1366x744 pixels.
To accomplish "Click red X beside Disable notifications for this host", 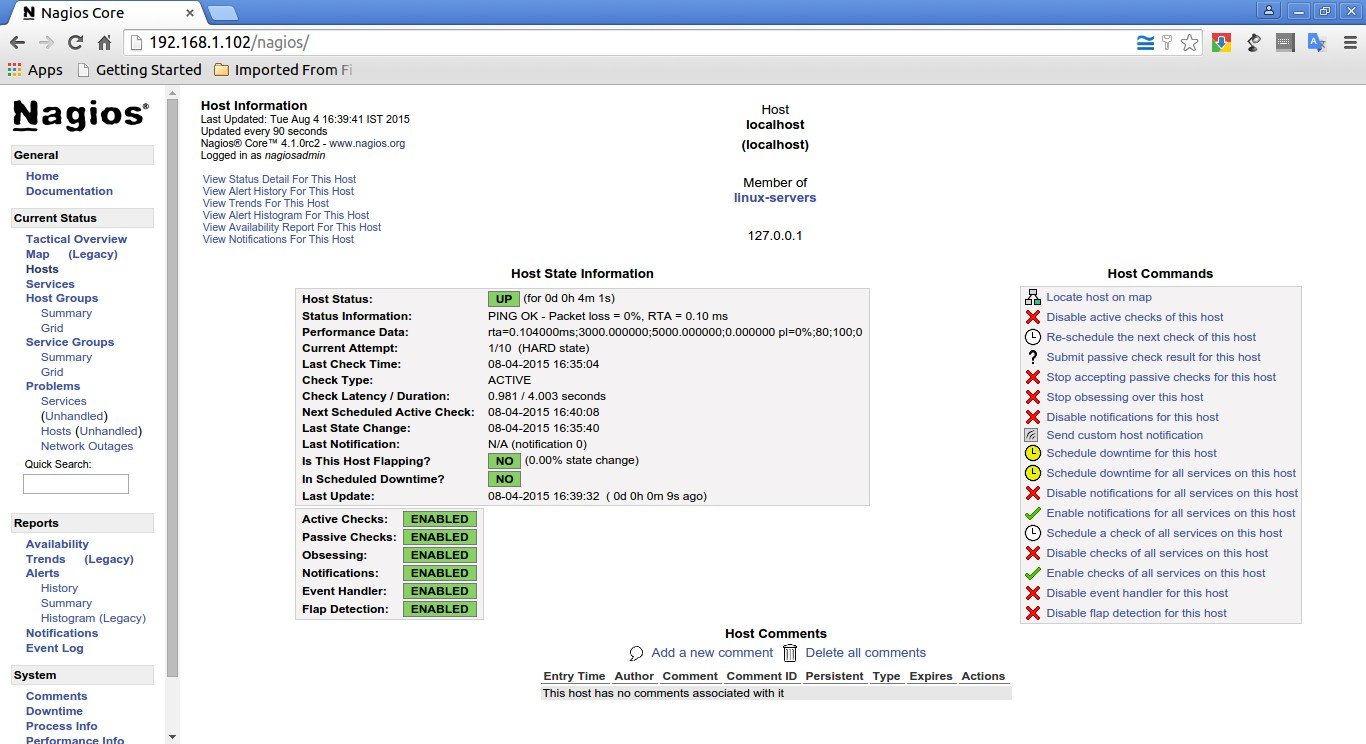I will click(1033, 417).
